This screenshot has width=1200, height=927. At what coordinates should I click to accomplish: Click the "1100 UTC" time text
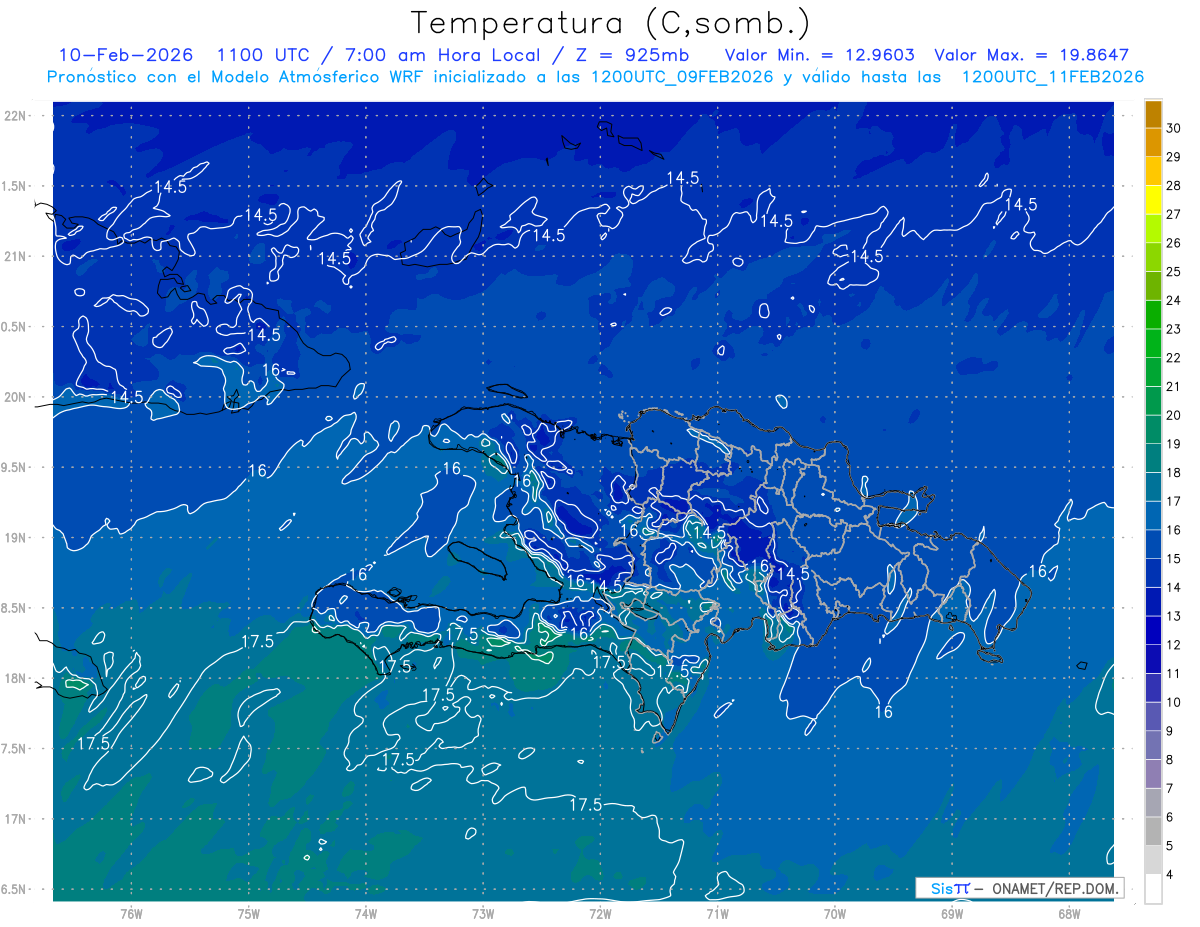(263, 55)
